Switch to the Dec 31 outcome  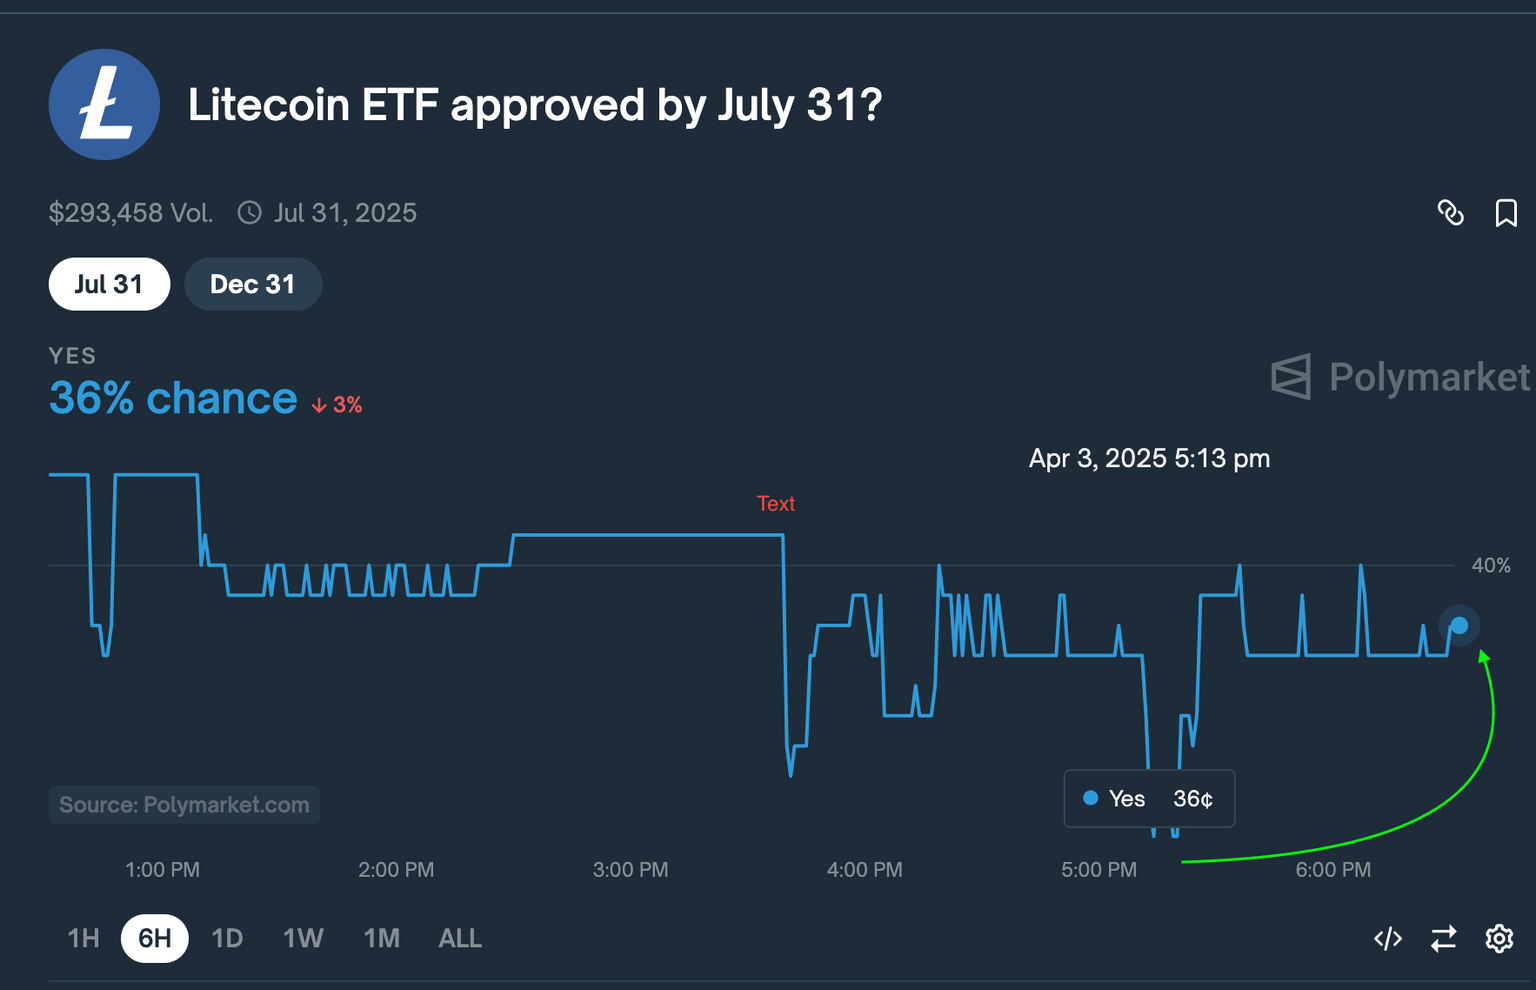click(x=252, y=284)
